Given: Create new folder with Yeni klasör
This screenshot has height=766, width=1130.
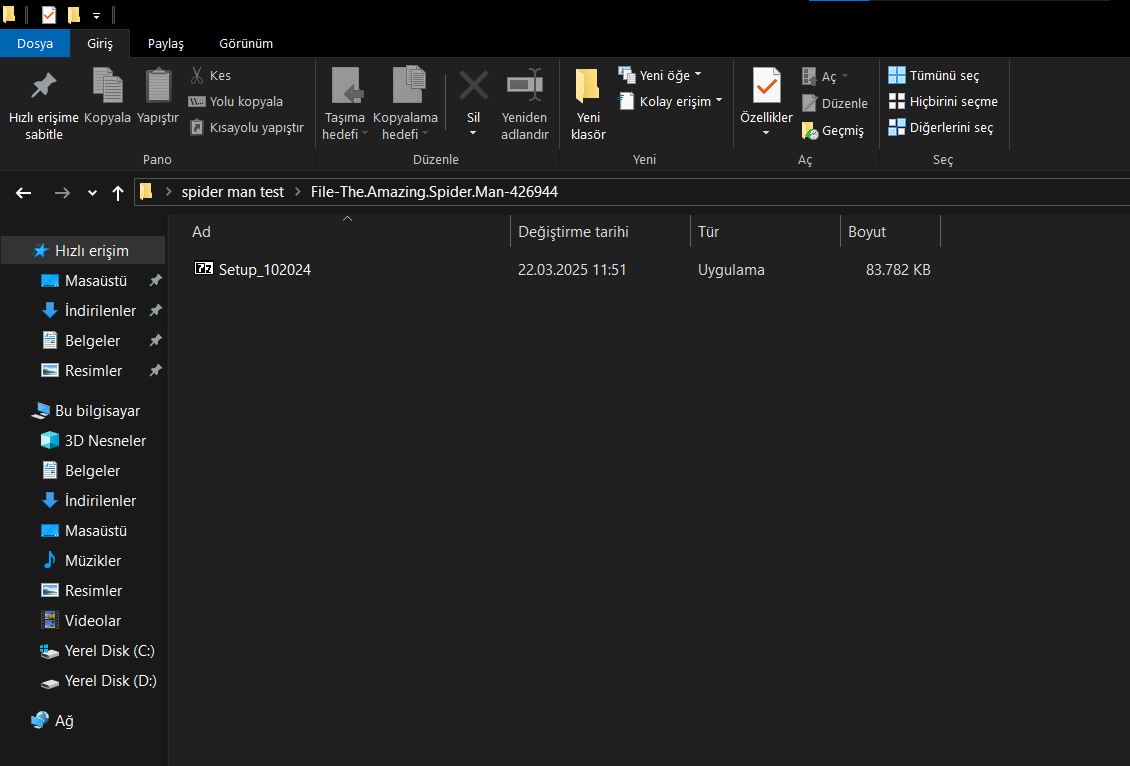Looking at the screenshot, I should coord(588,104).
